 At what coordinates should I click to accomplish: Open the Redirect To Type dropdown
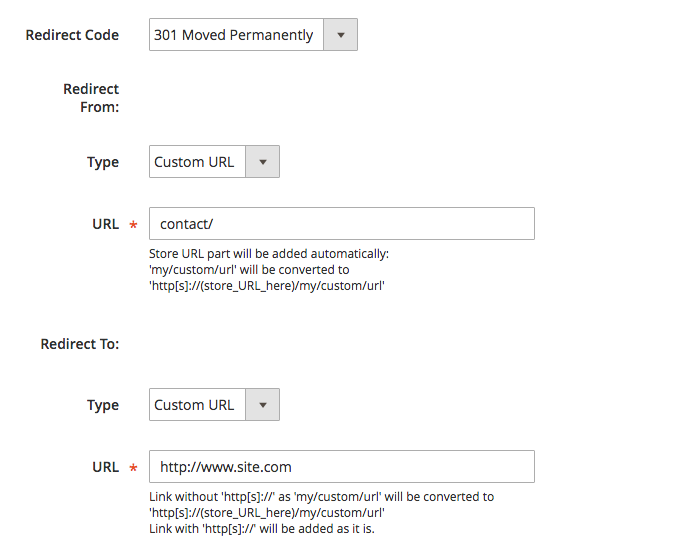pos(198,405)
